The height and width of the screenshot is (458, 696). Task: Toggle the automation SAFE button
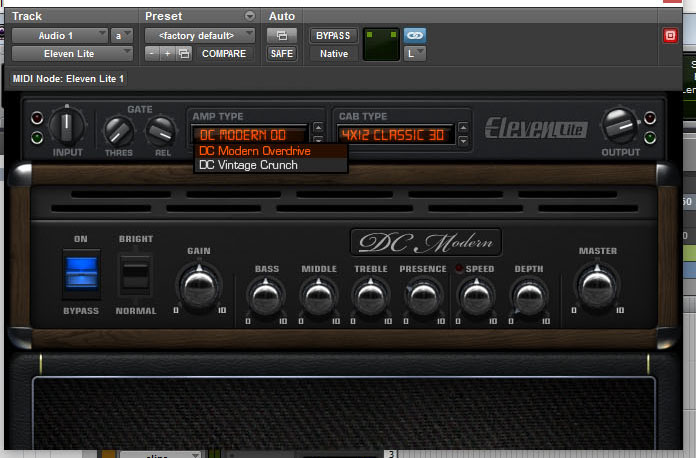(281, 54)
